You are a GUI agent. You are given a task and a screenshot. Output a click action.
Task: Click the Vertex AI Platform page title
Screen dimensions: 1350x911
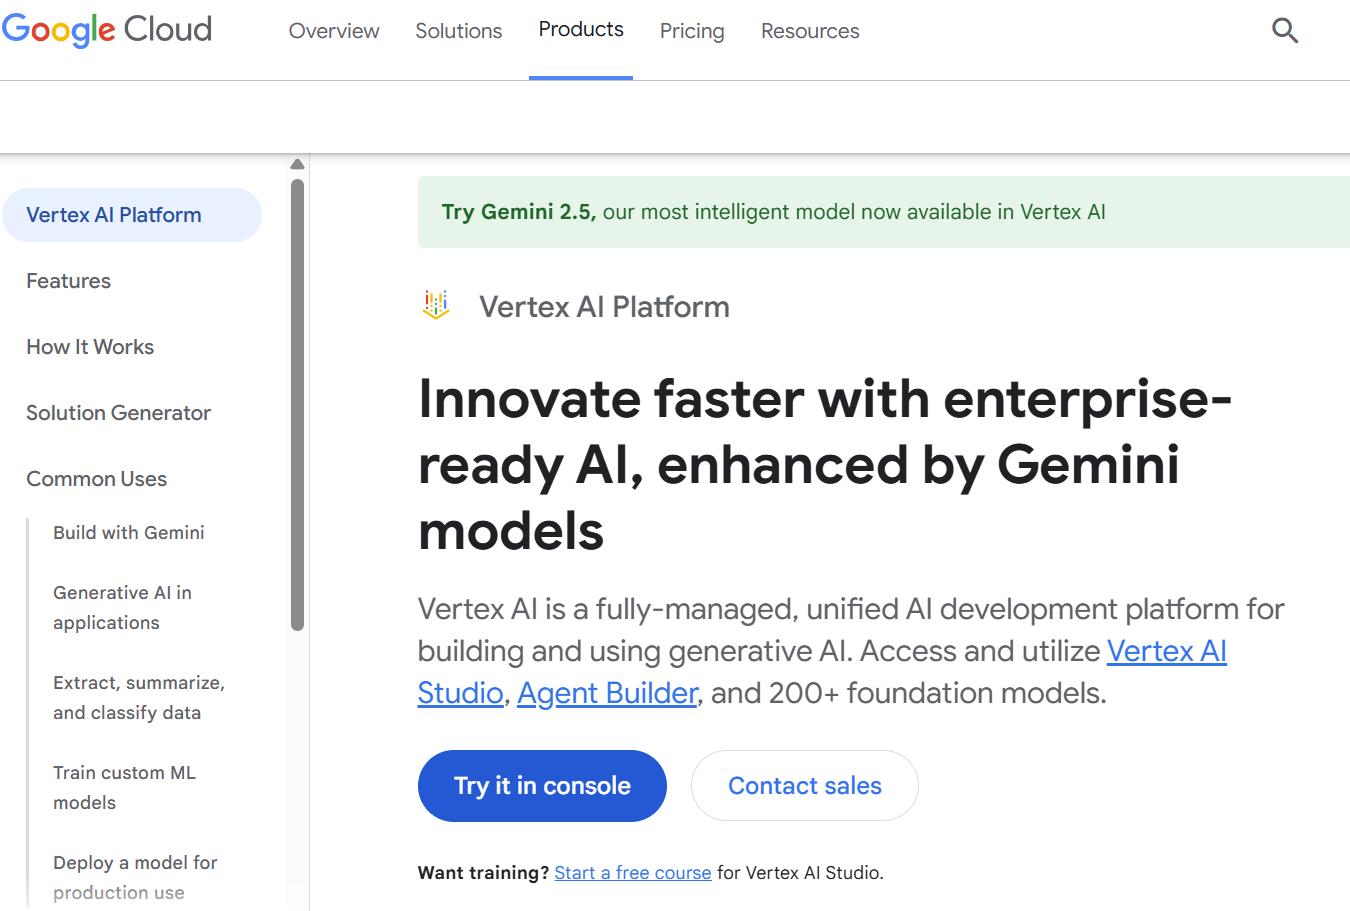(x=604, y=307)
